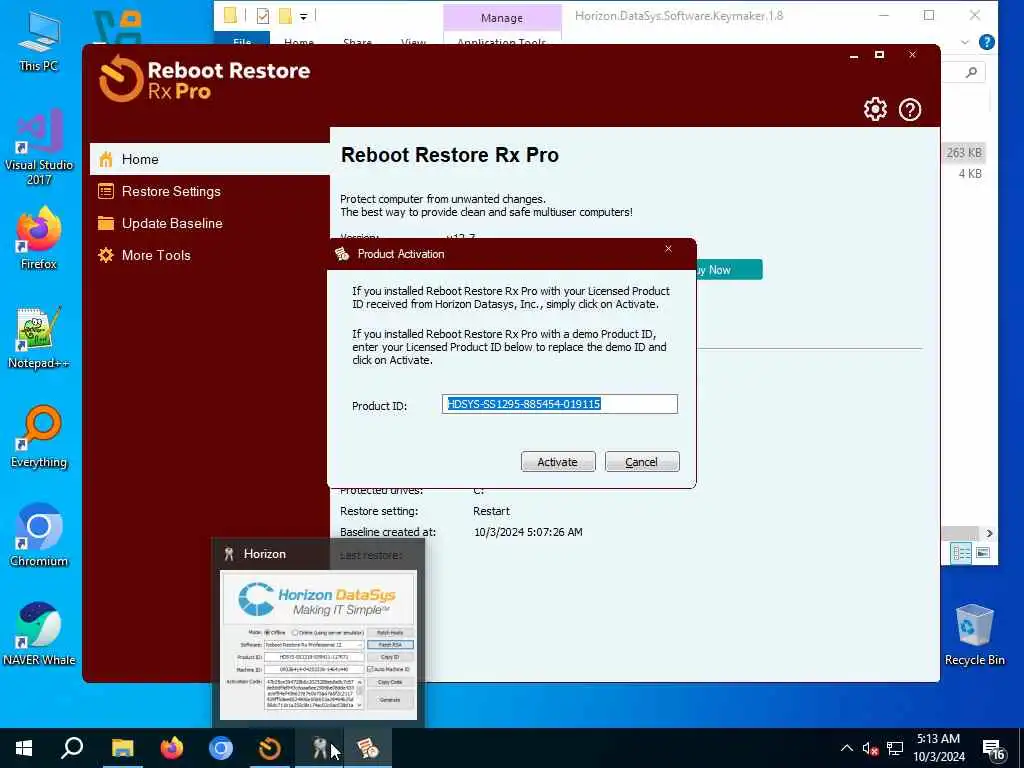The image size is (1024, 768).
Task: Select the Firefox desktop shortcut
Action: [x=39, y=238]
